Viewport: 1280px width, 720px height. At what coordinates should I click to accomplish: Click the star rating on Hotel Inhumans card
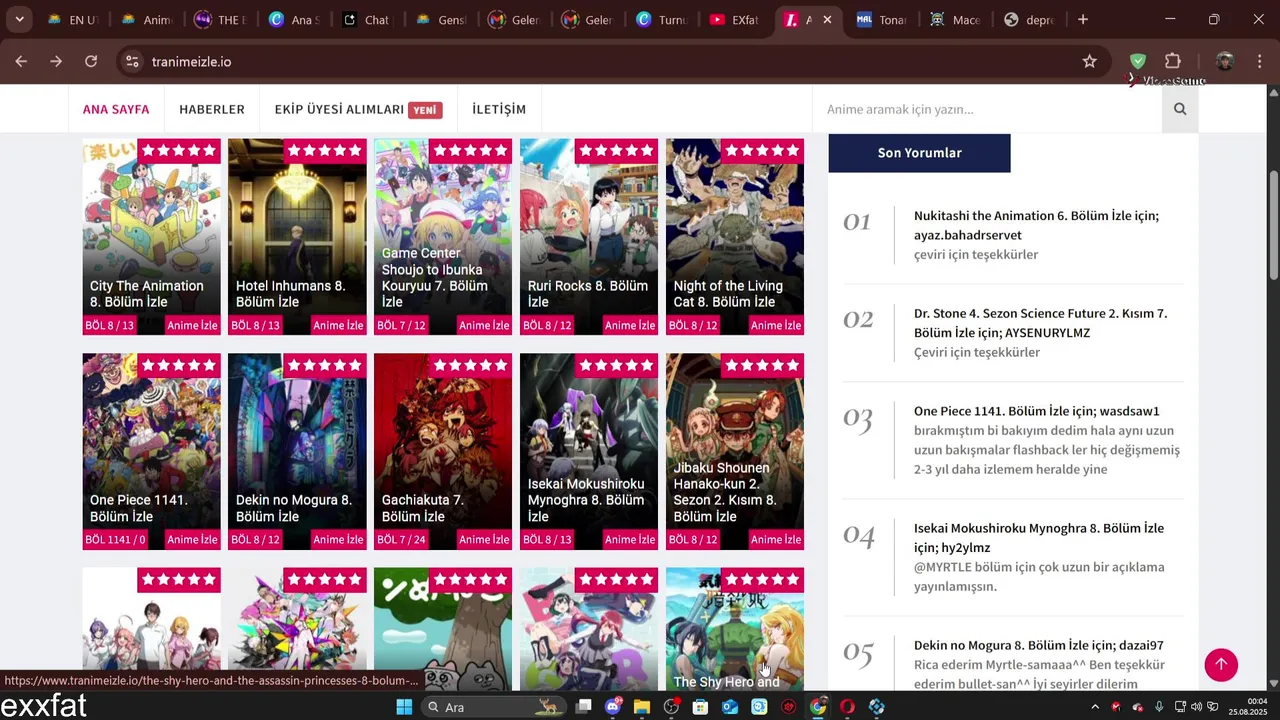coord(325,151)
